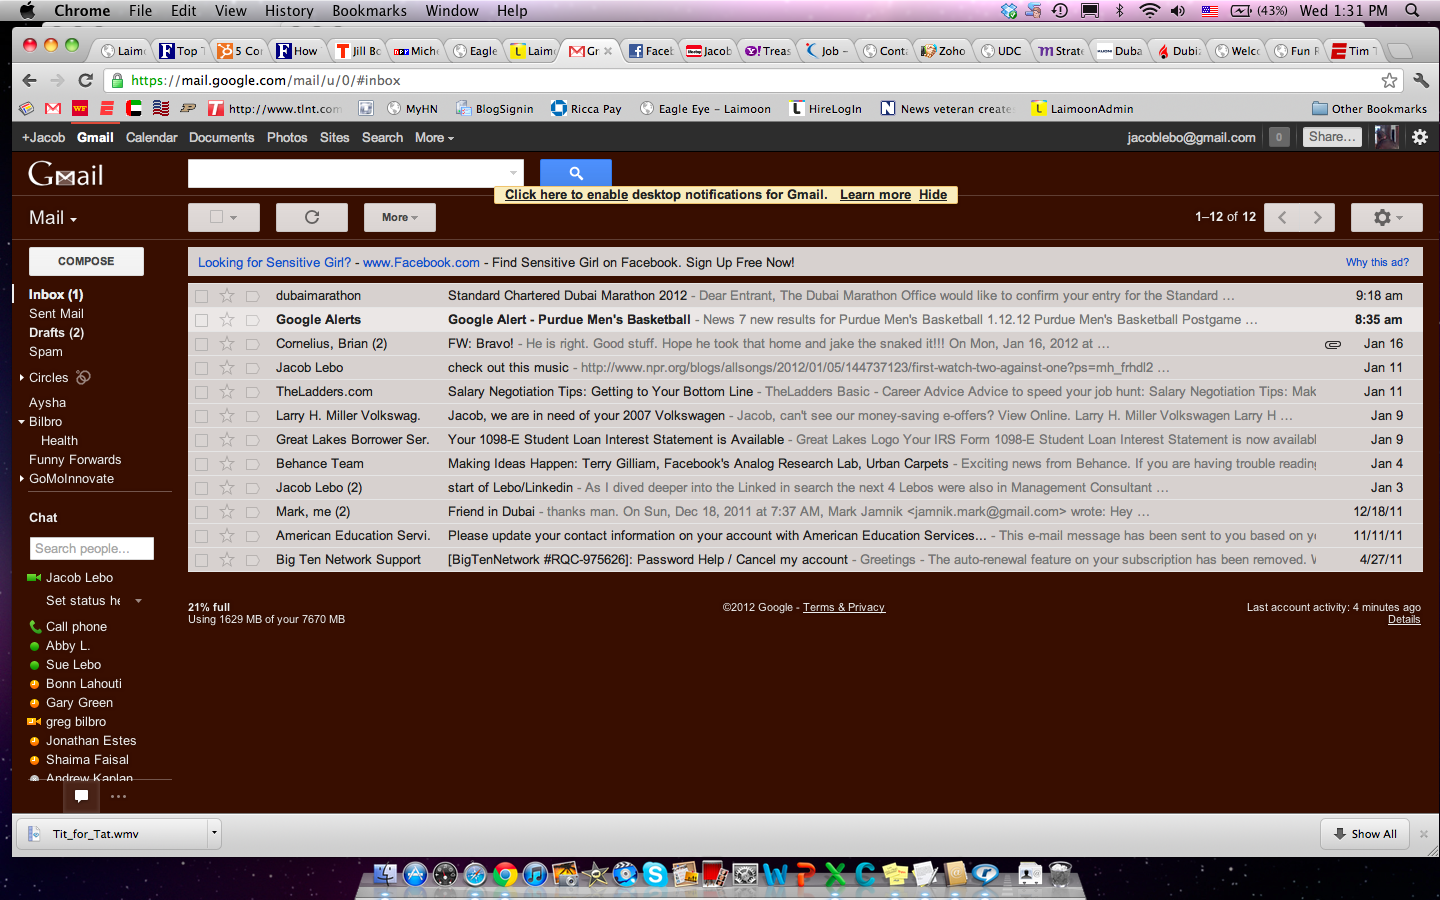Star the dubaimarathon email
Viewport: 1440px width, 900px height.
pos(227,296)
